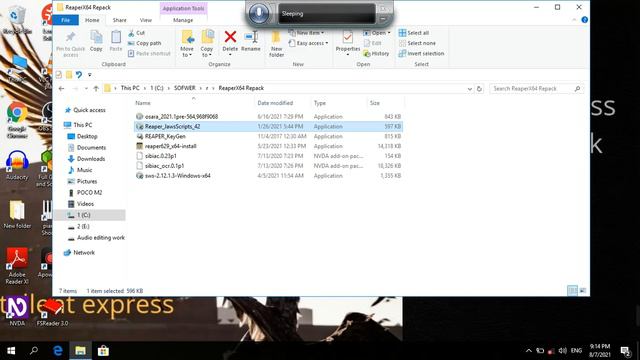Open Audio editing work in navigation

[100, 238]
